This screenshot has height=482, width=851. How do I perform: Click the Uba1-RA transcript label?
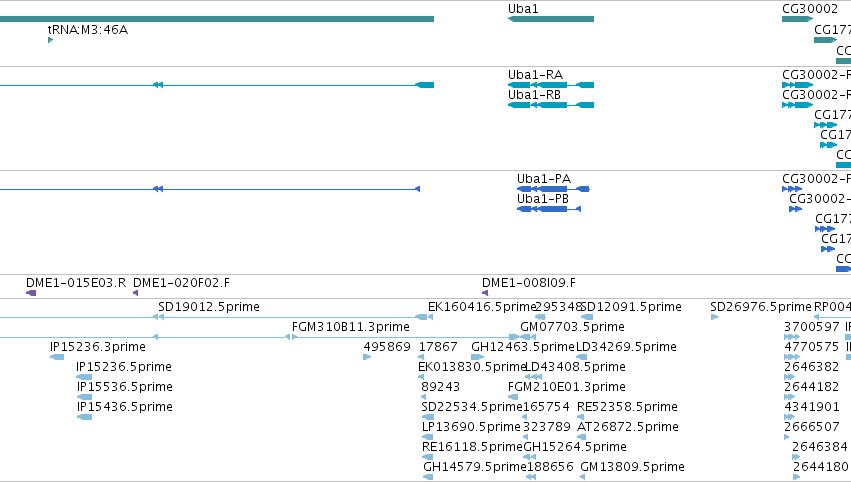tap(535, 75)
